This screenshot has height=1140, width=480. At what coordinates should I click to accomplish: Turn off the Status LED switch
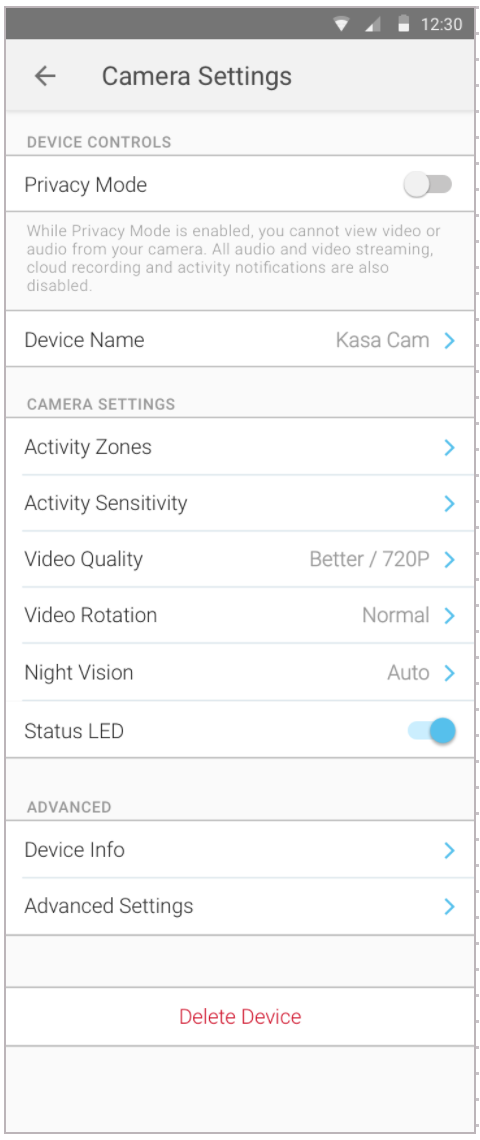(x=432, y=731)
